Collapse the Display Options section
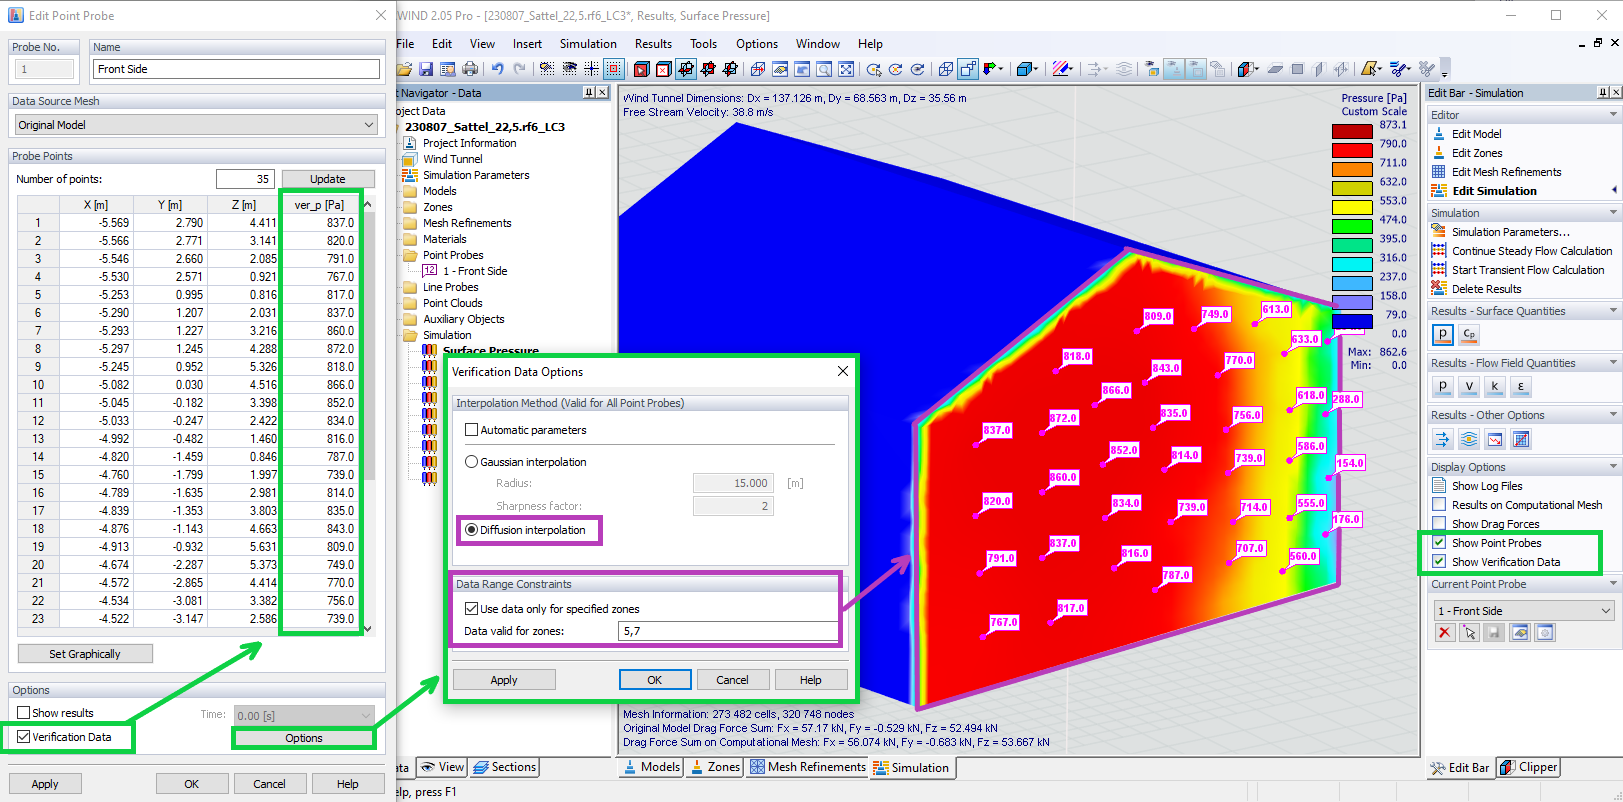Image resolution: width=1623 pixels, height=802 pixels. pyautogui.click(x=1613, y=467)
